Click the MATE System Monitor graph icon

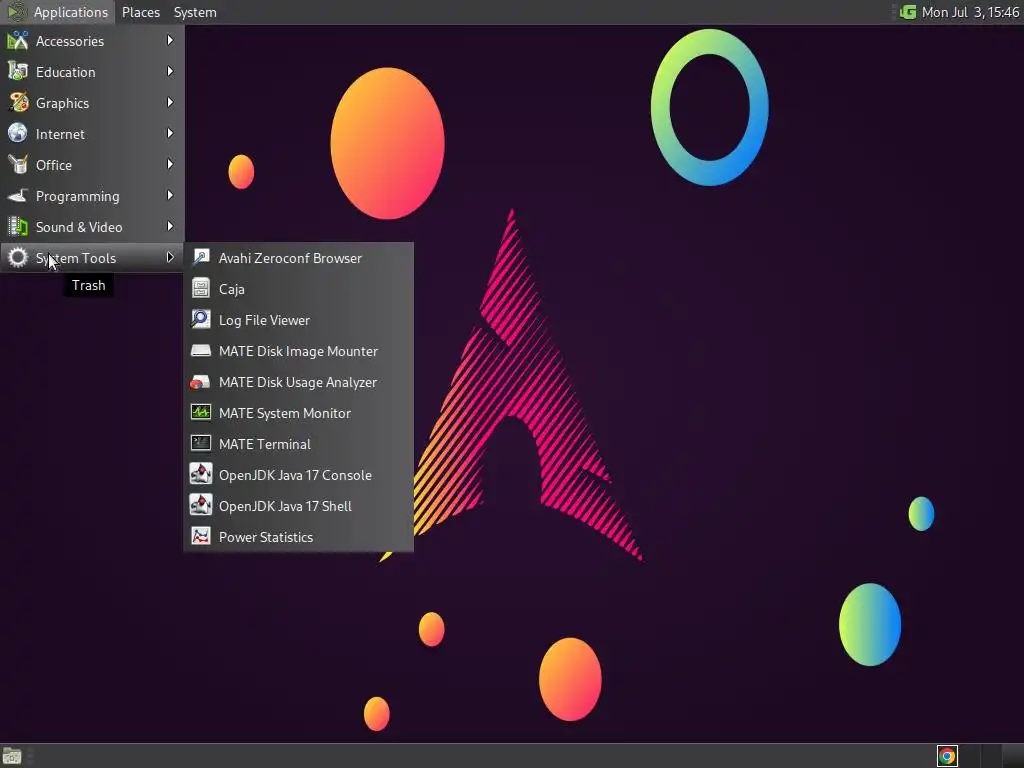(x=200, y=413)
